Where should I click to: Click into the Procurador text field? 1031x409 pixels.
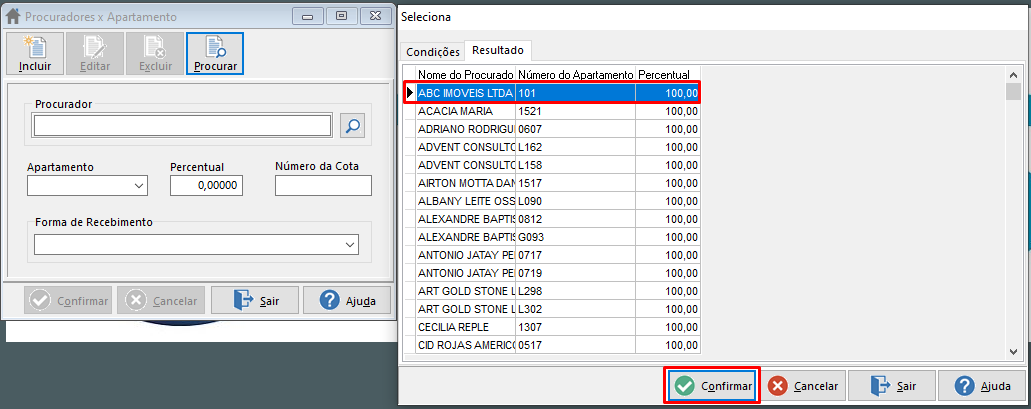(183, 126)
